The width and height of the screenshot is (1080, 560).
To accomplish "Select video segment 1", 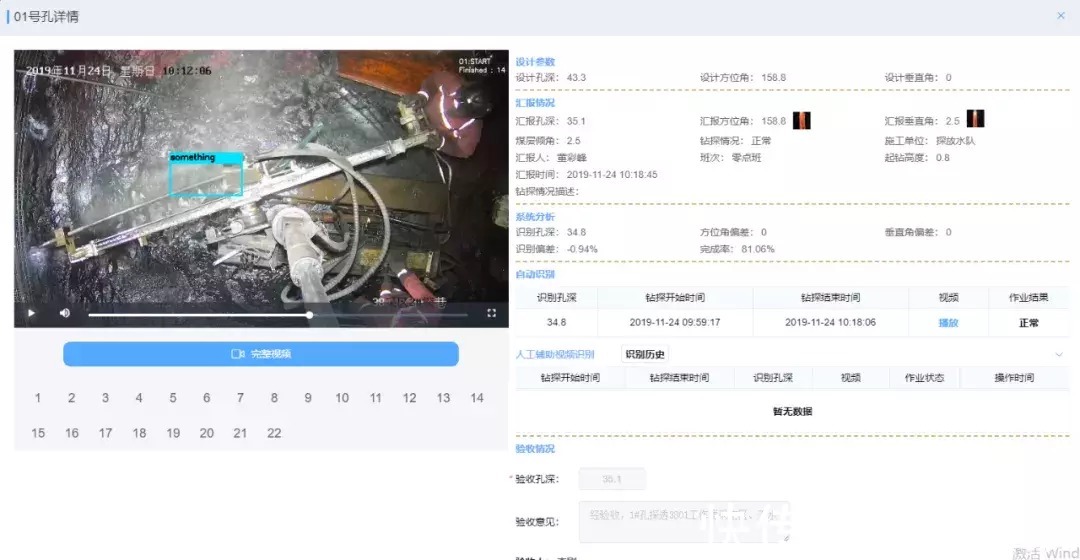I will coord(38,398).
